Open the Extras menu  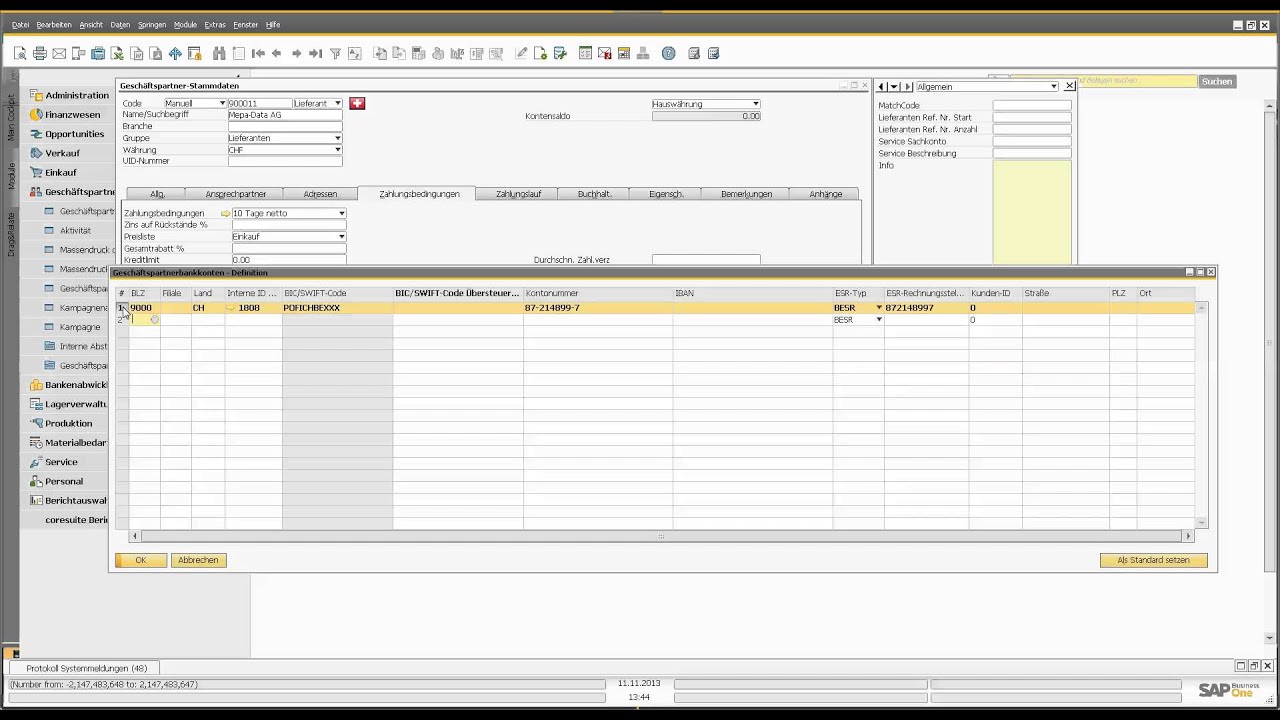click(x=215, y=24)
